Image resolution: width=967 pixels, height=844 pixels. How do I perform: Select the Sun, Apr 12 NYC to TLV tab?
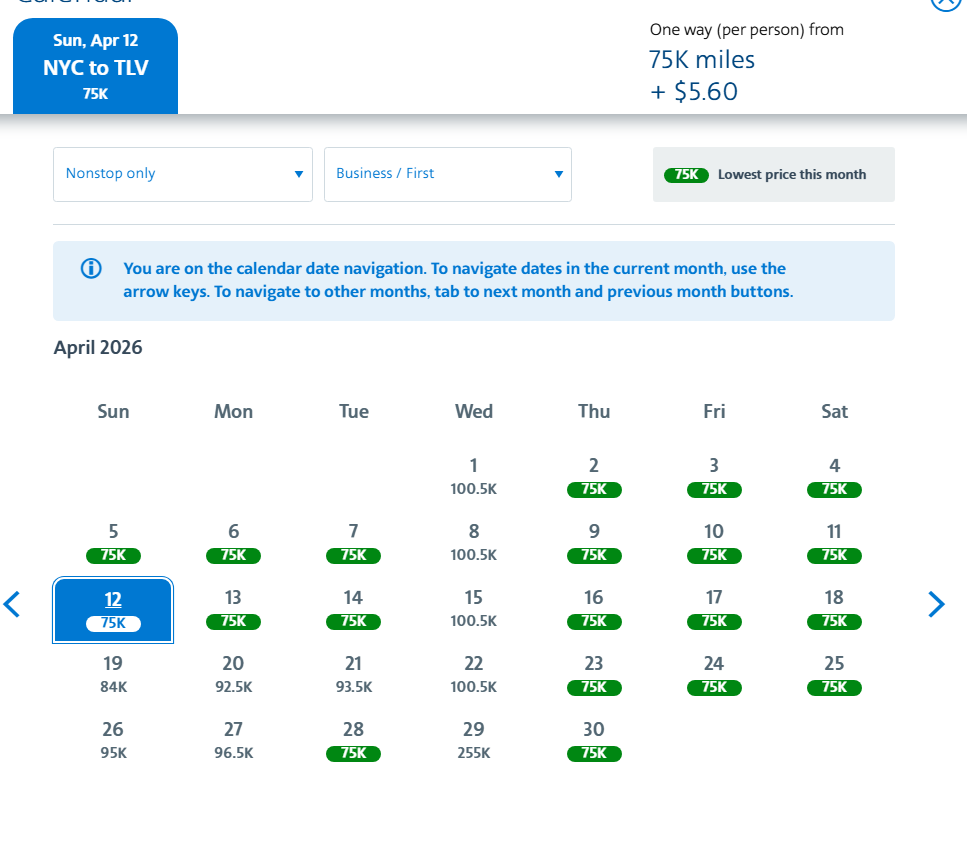point(95,67)
